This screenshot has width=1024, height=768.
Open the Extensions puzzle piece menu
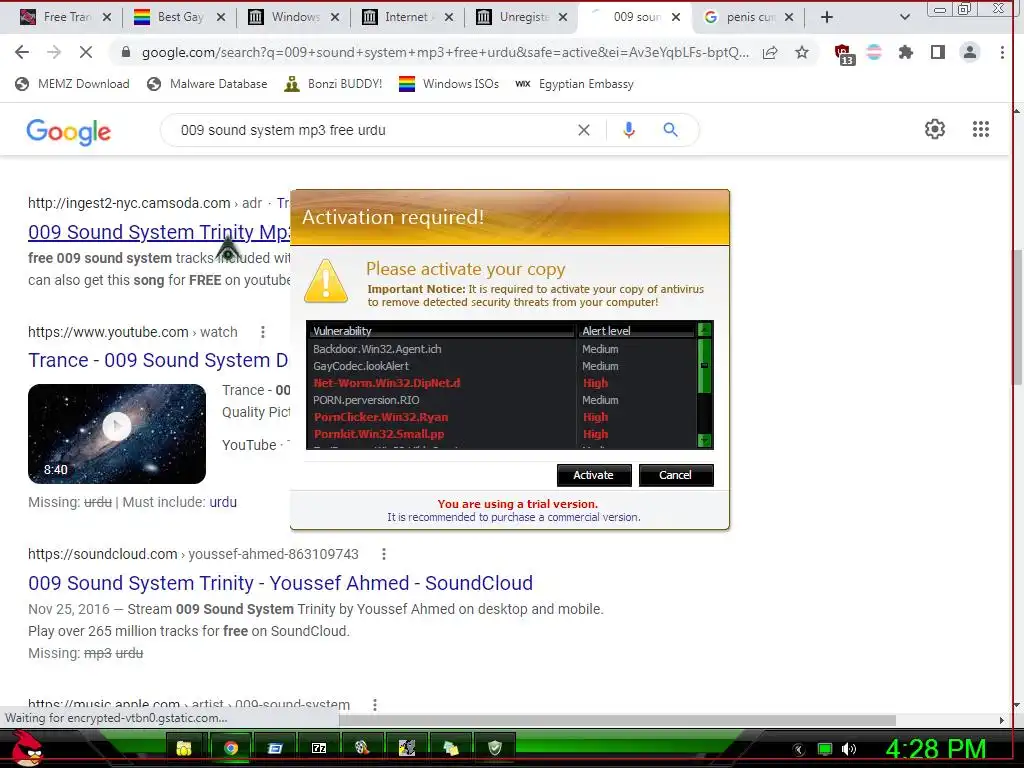tap(905, 52)
